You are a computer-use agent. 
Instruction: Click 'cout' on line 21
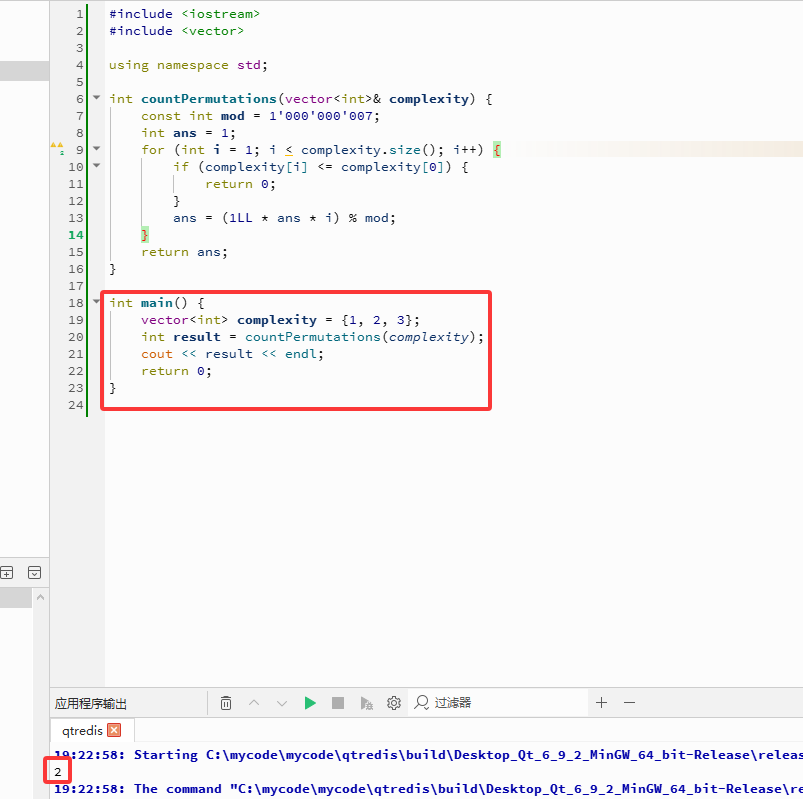[157, 354]
